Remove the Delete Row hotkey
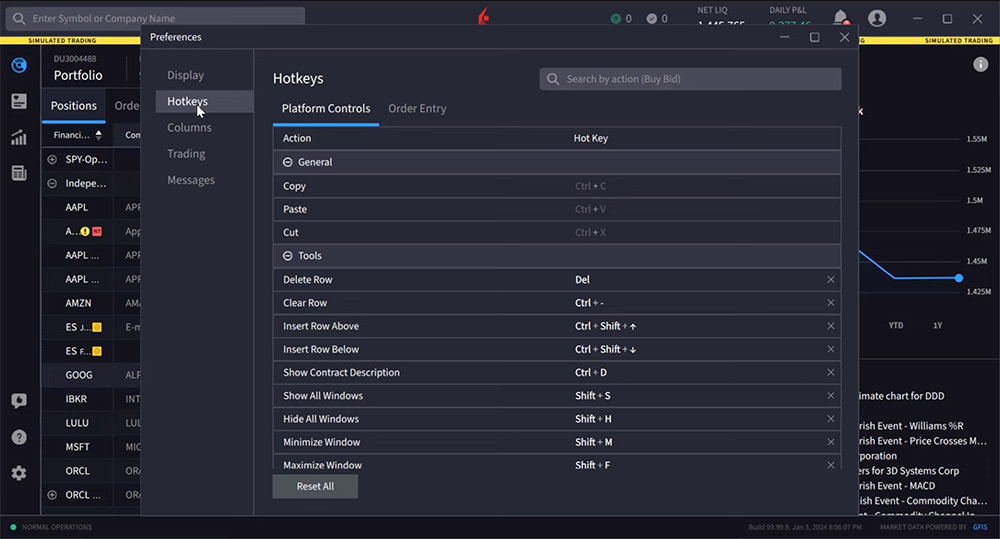Viewport: 1000px width, 539px height. tap(830, 279)
